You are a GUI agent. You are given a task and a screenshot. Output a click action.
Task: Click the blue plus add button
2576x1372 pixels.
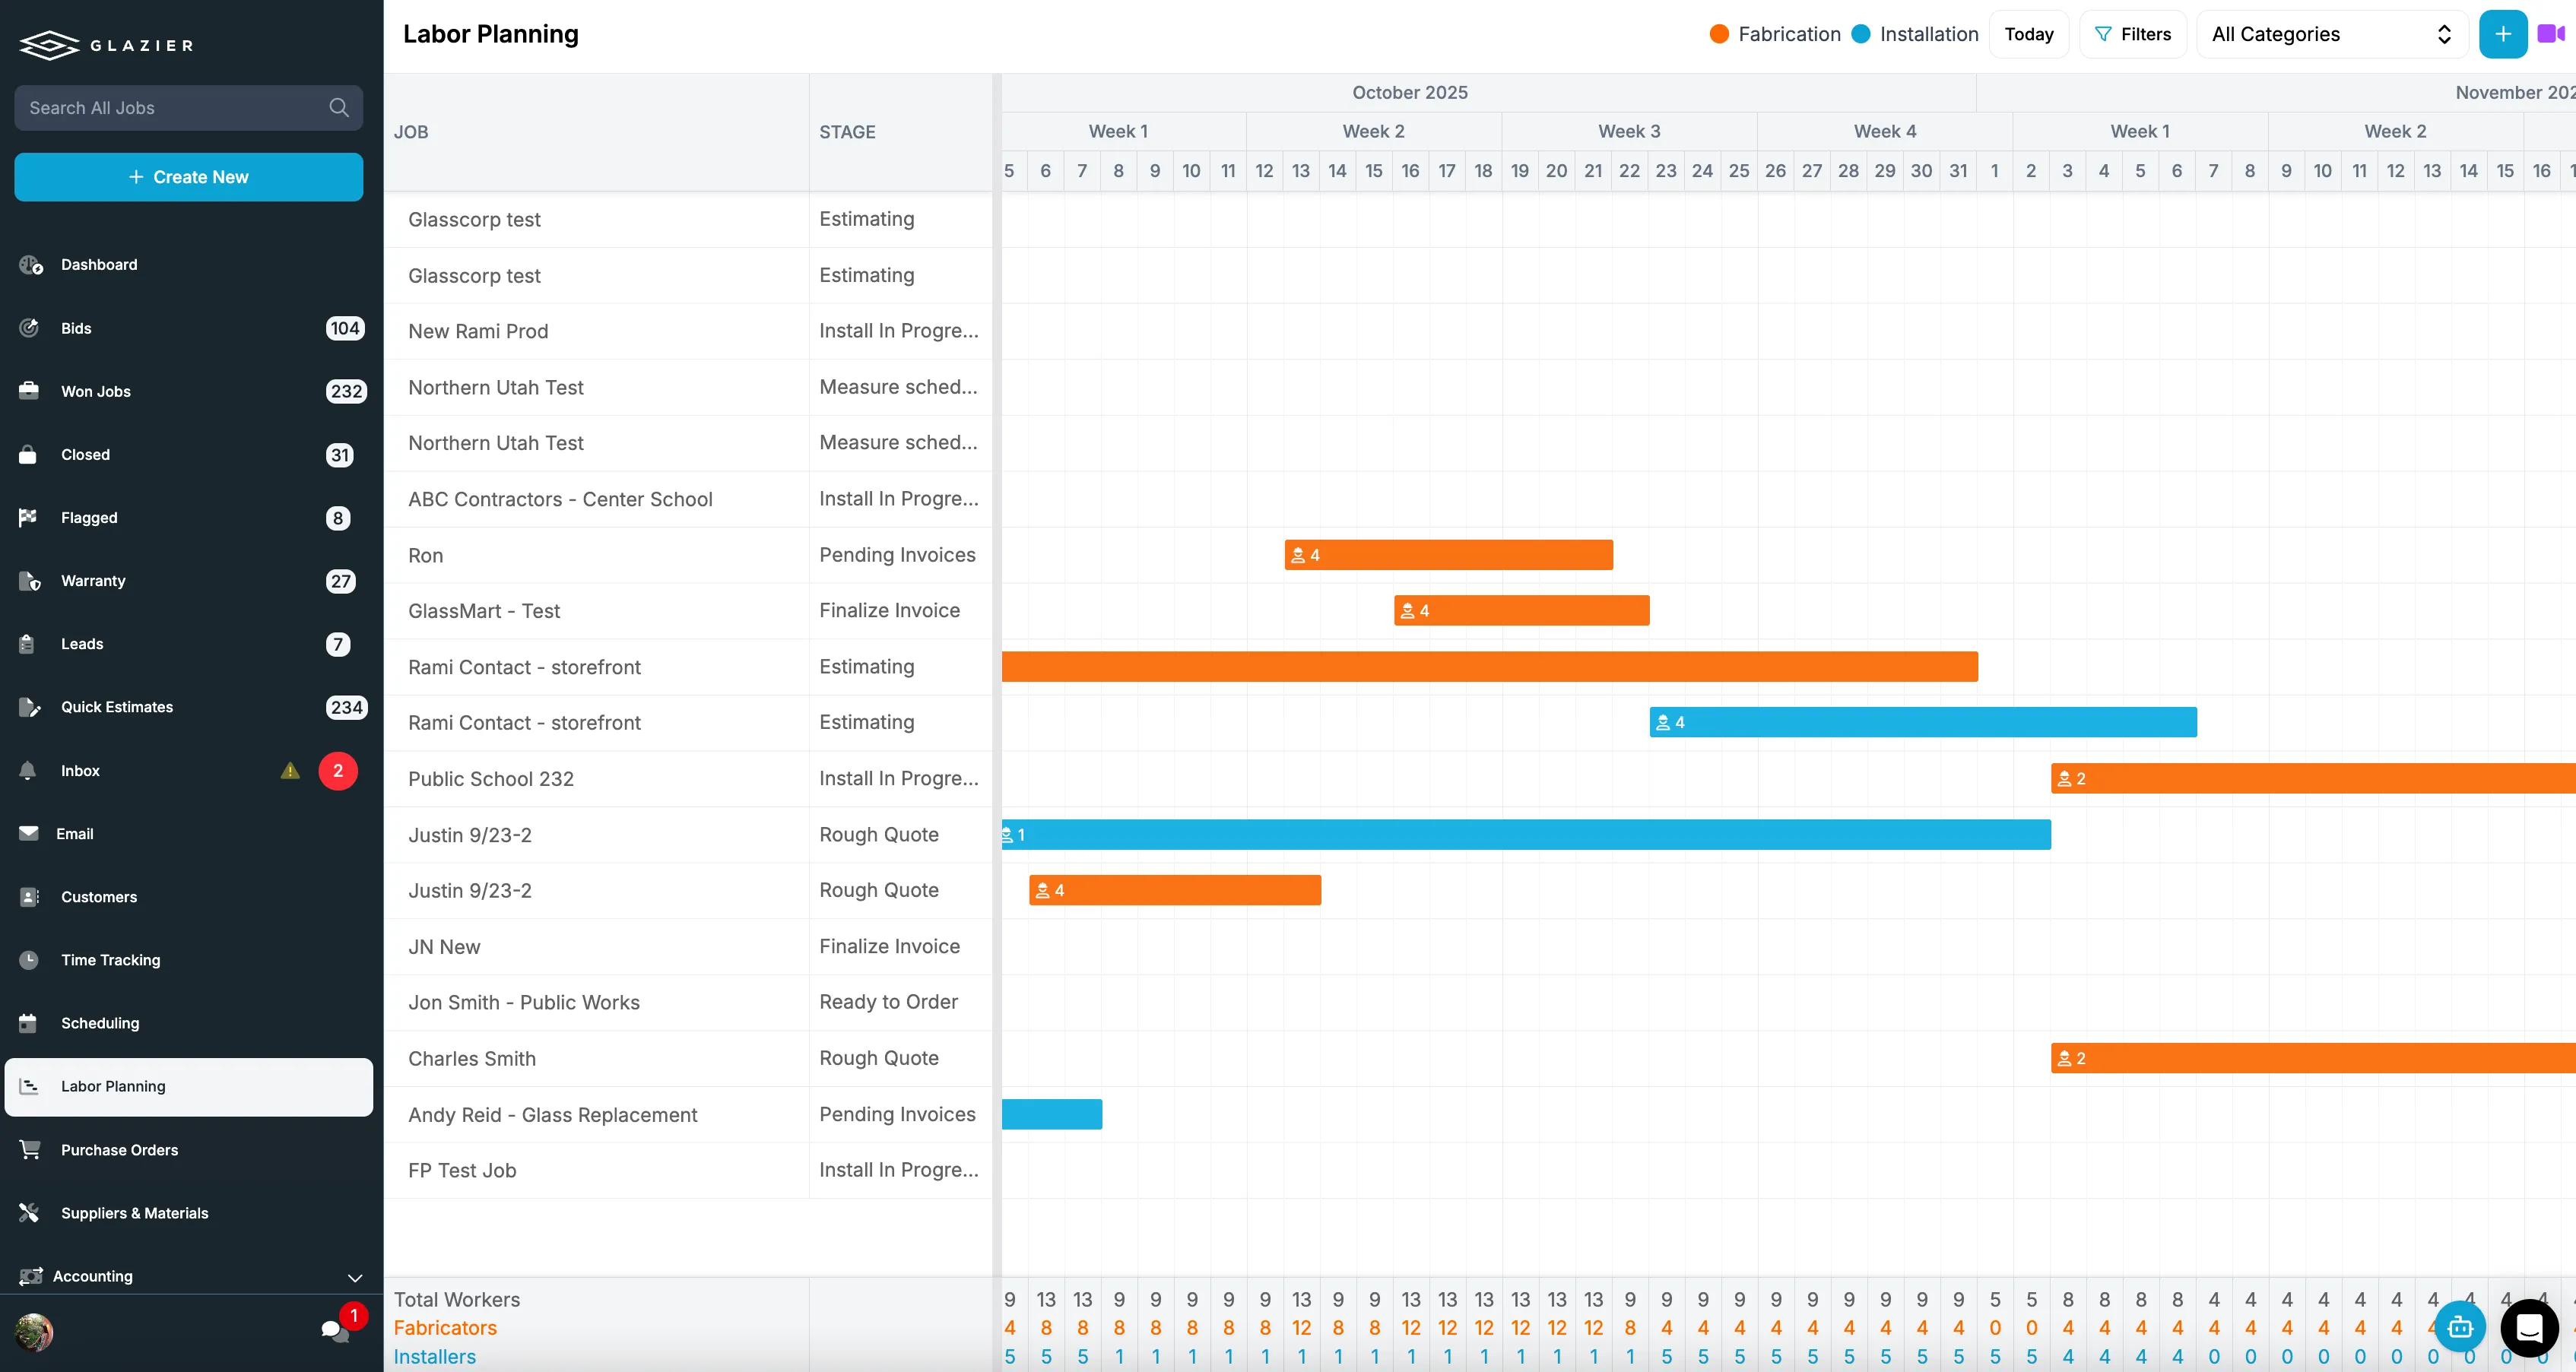2503,34
